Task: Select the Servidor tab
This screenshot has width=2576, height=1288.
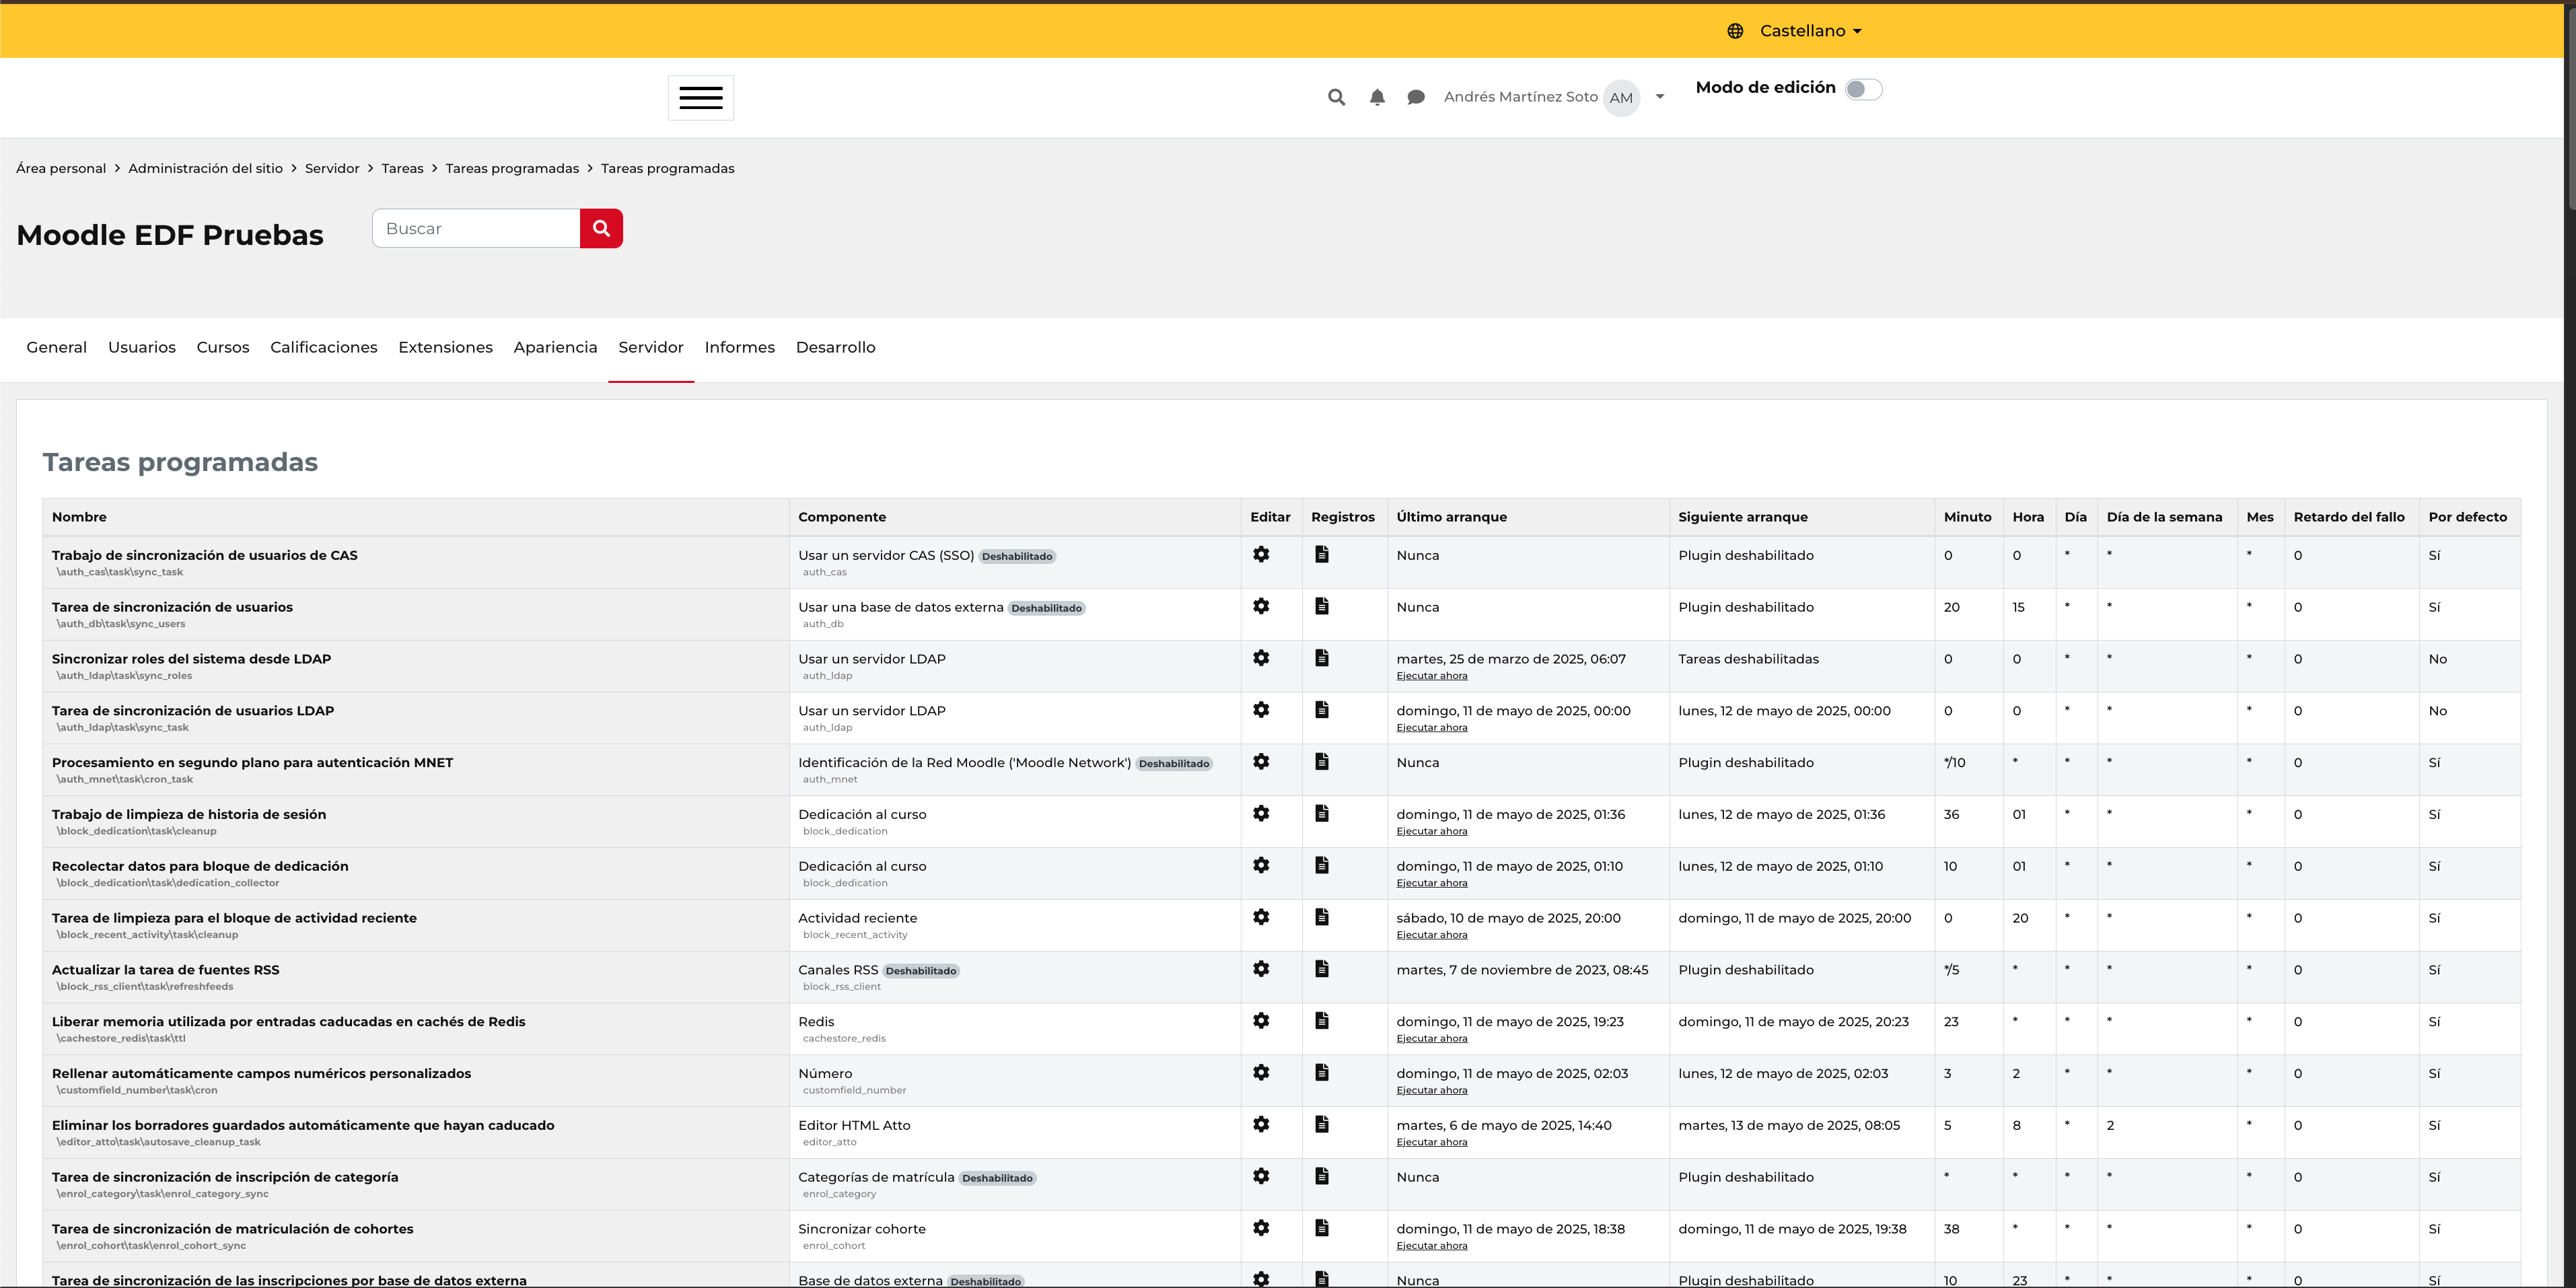Action: pos(651,347)
